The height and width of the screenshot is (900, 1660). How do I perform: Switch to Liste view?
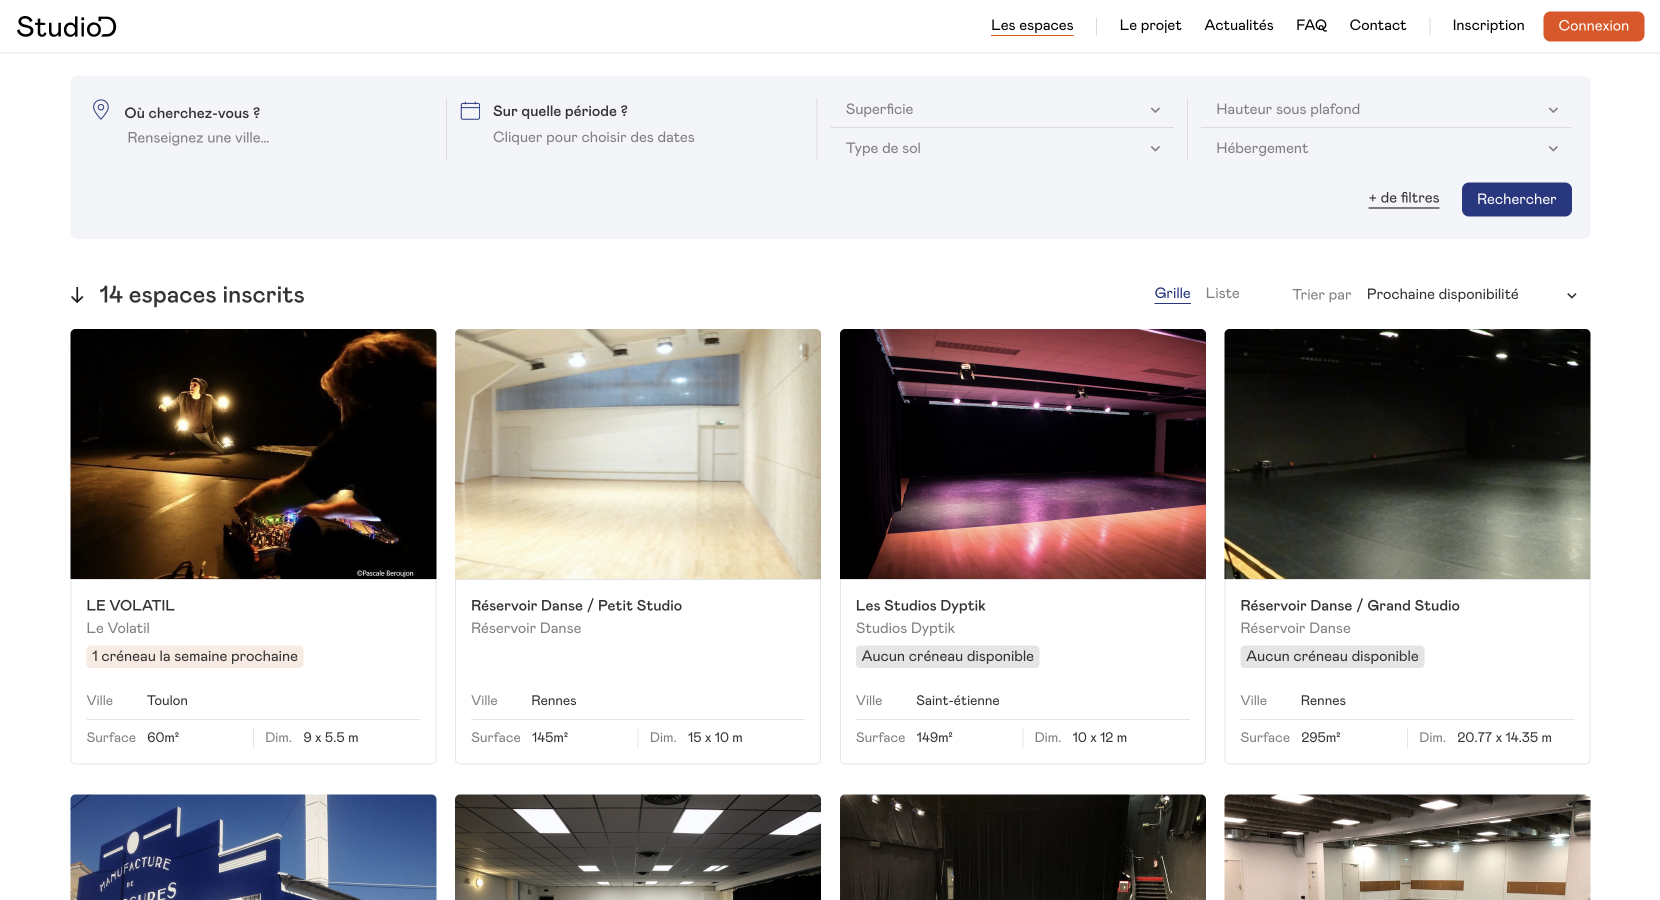[1222, 293]
